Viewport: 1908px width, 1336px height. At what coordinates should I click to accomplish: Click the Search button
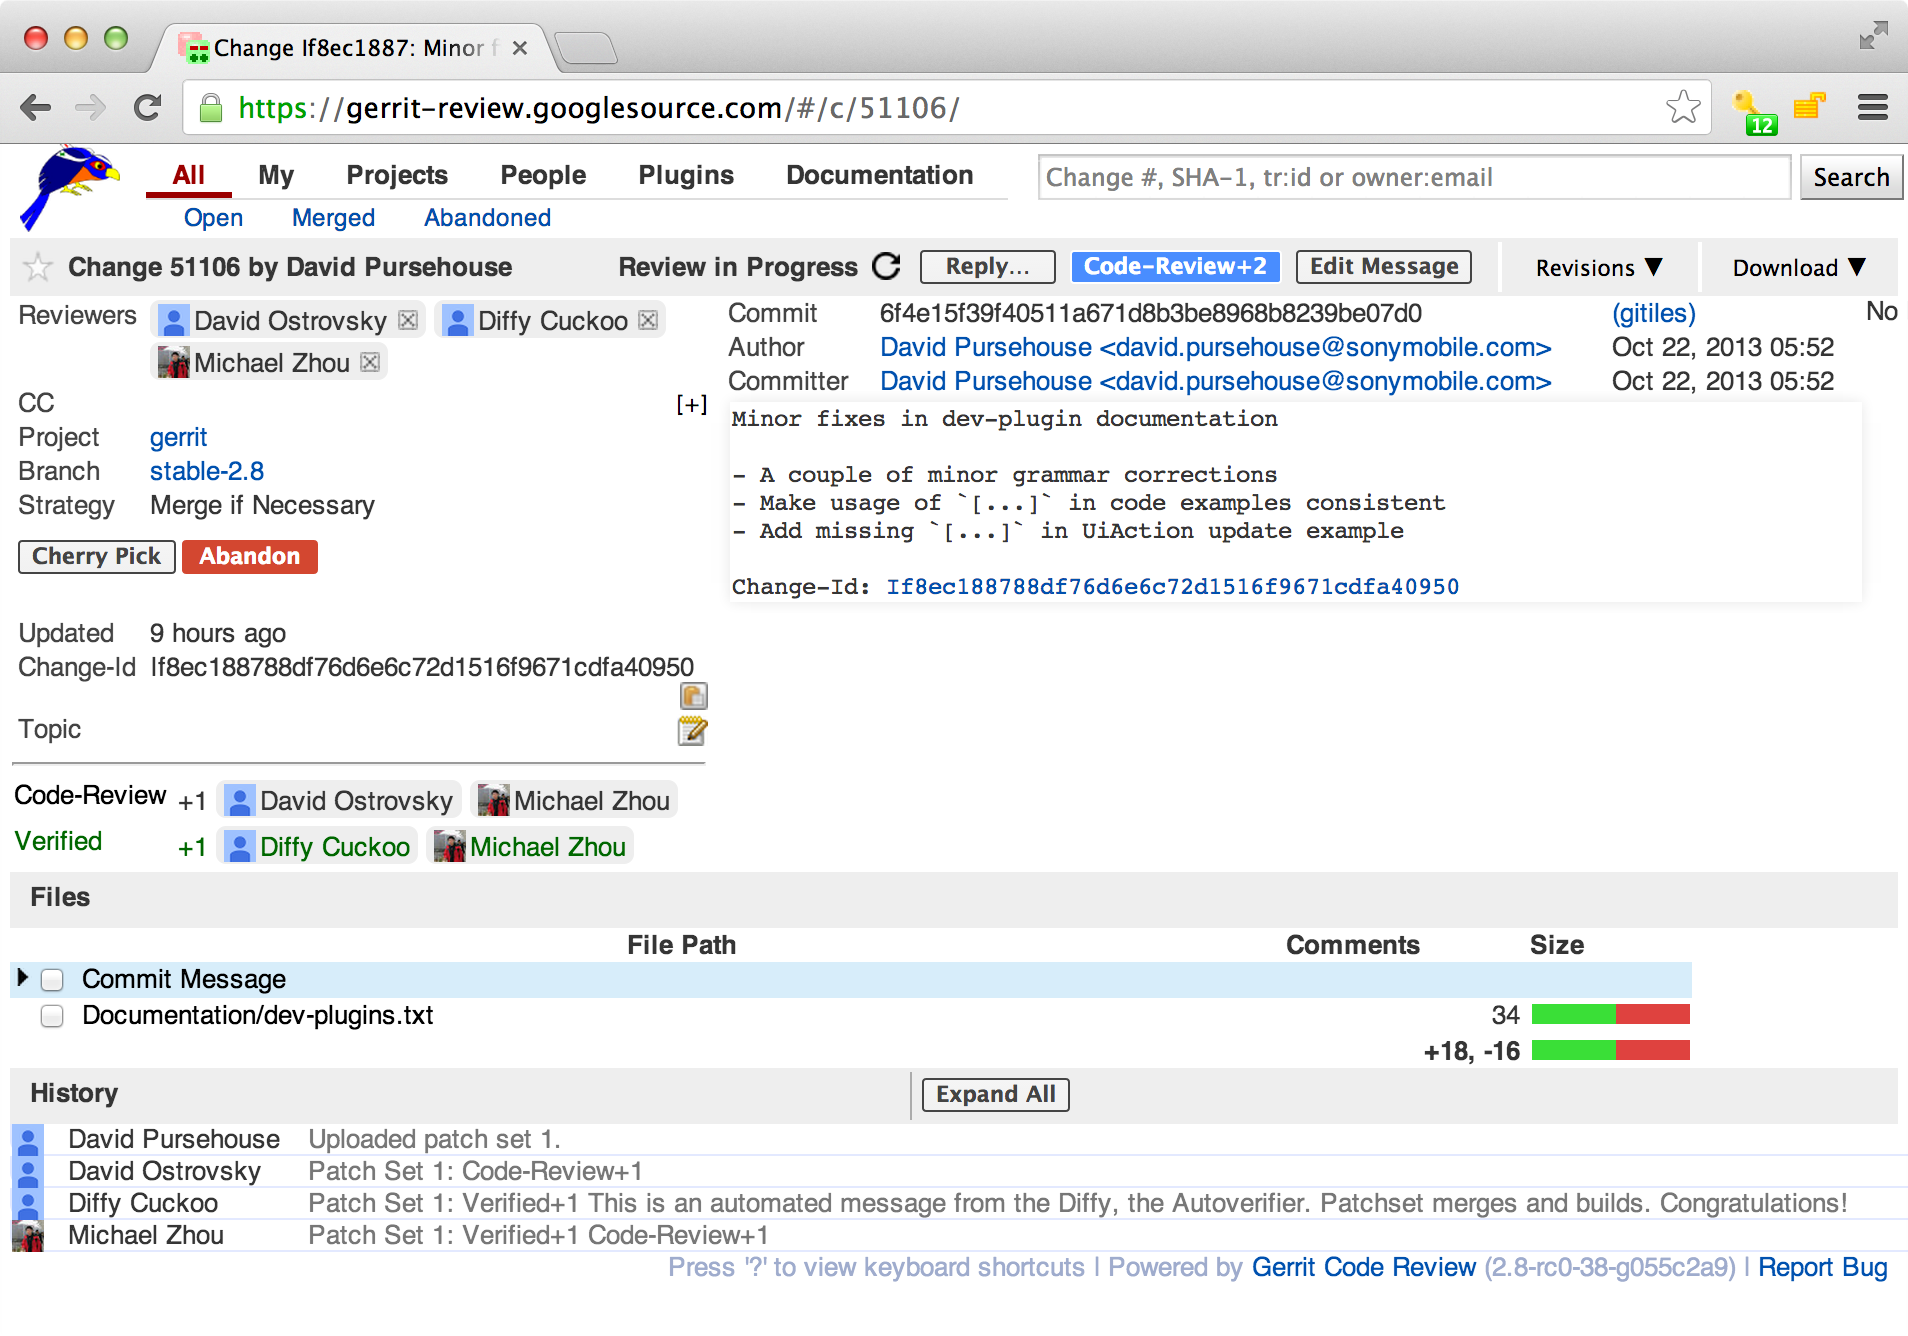(1851, 177)
